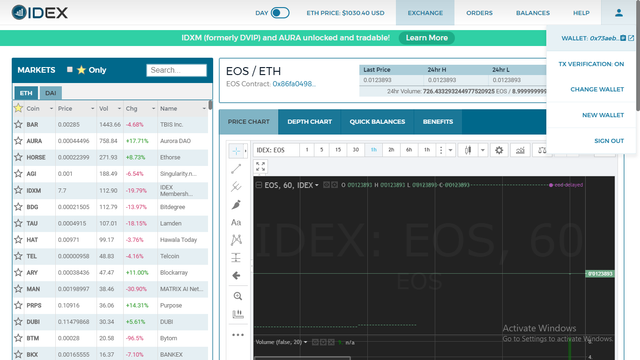Select the 2h chart interval
The width and height of the screenshot is (640, 360).
(x=391, y=150)
